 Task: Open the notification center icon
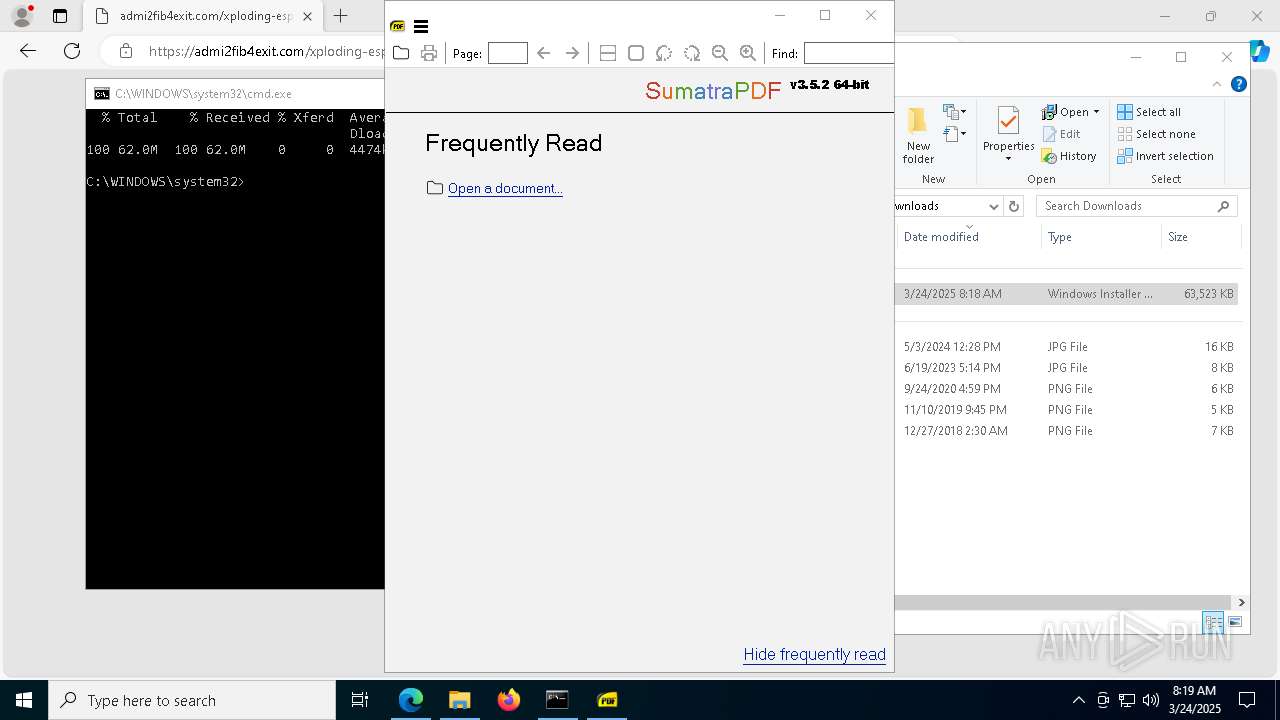(1247, 700)
